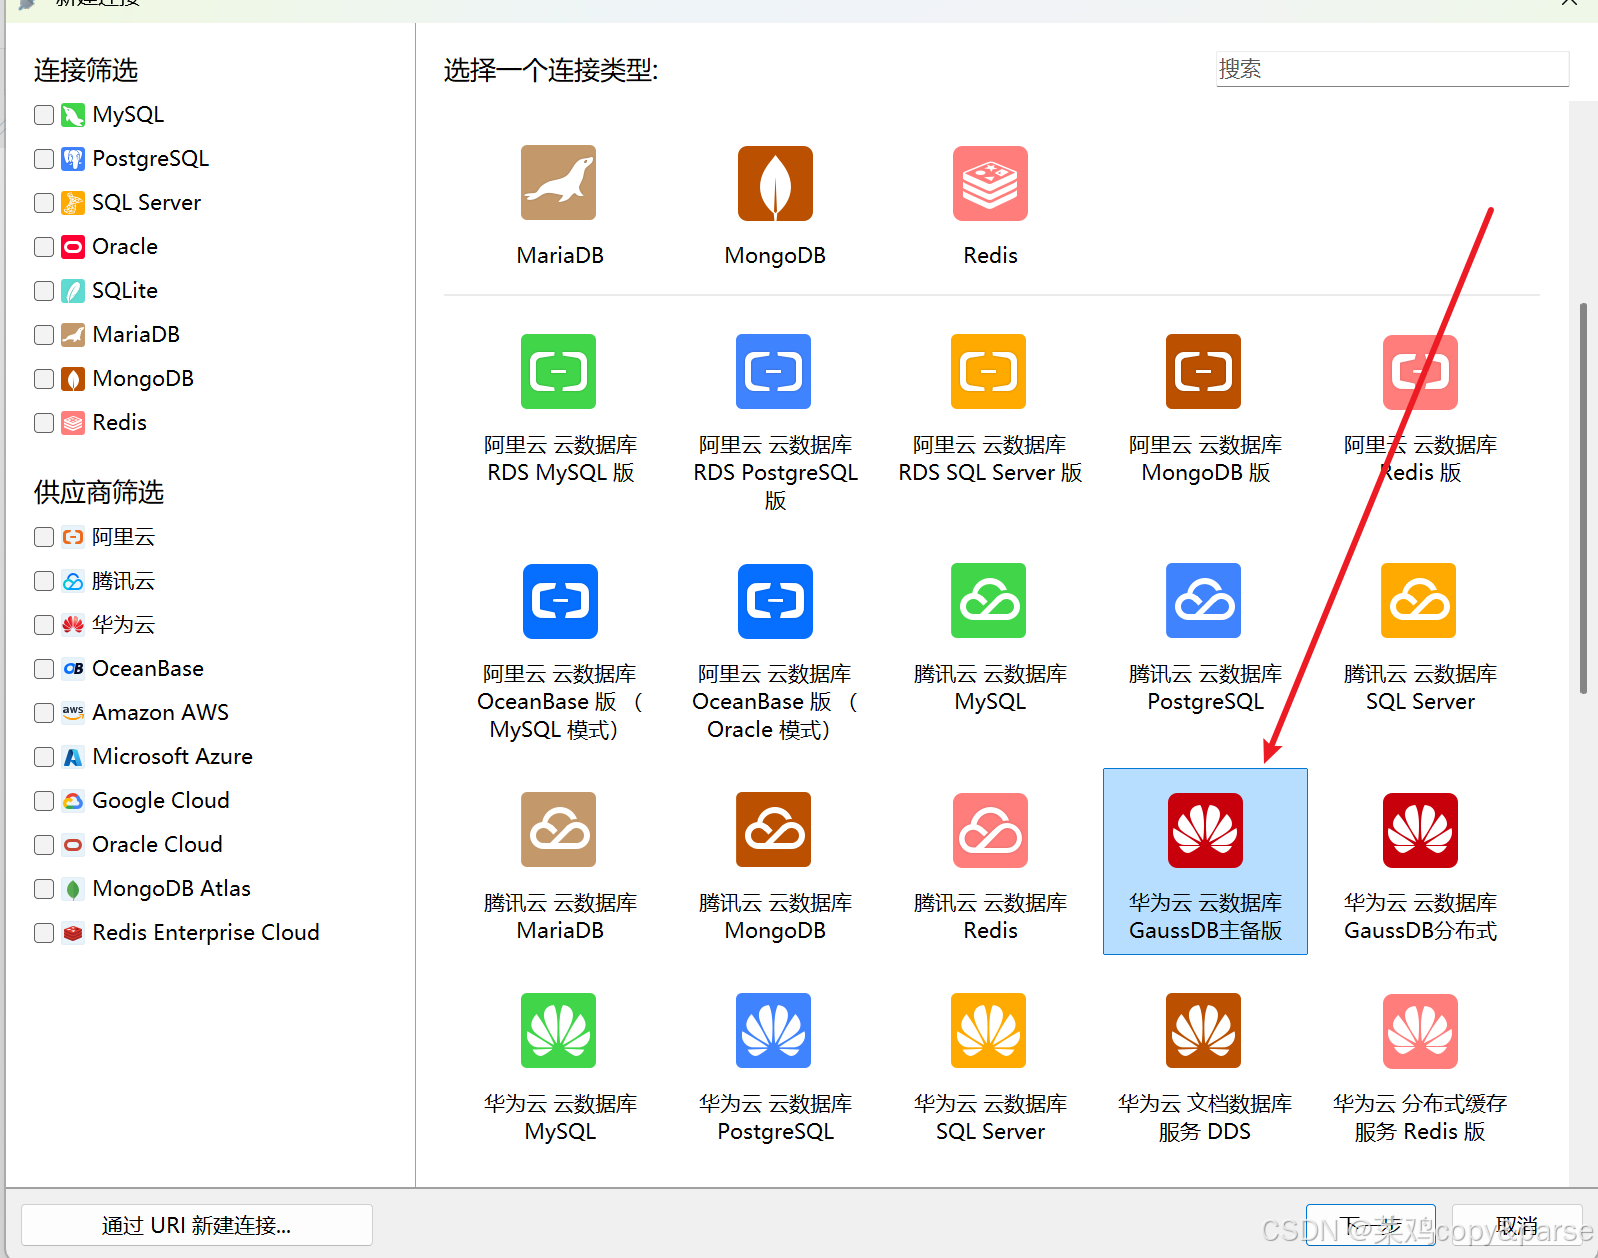Select 腾讯云 云数据库 SQL Server
The image size is (1598, 1258).
1420,601
